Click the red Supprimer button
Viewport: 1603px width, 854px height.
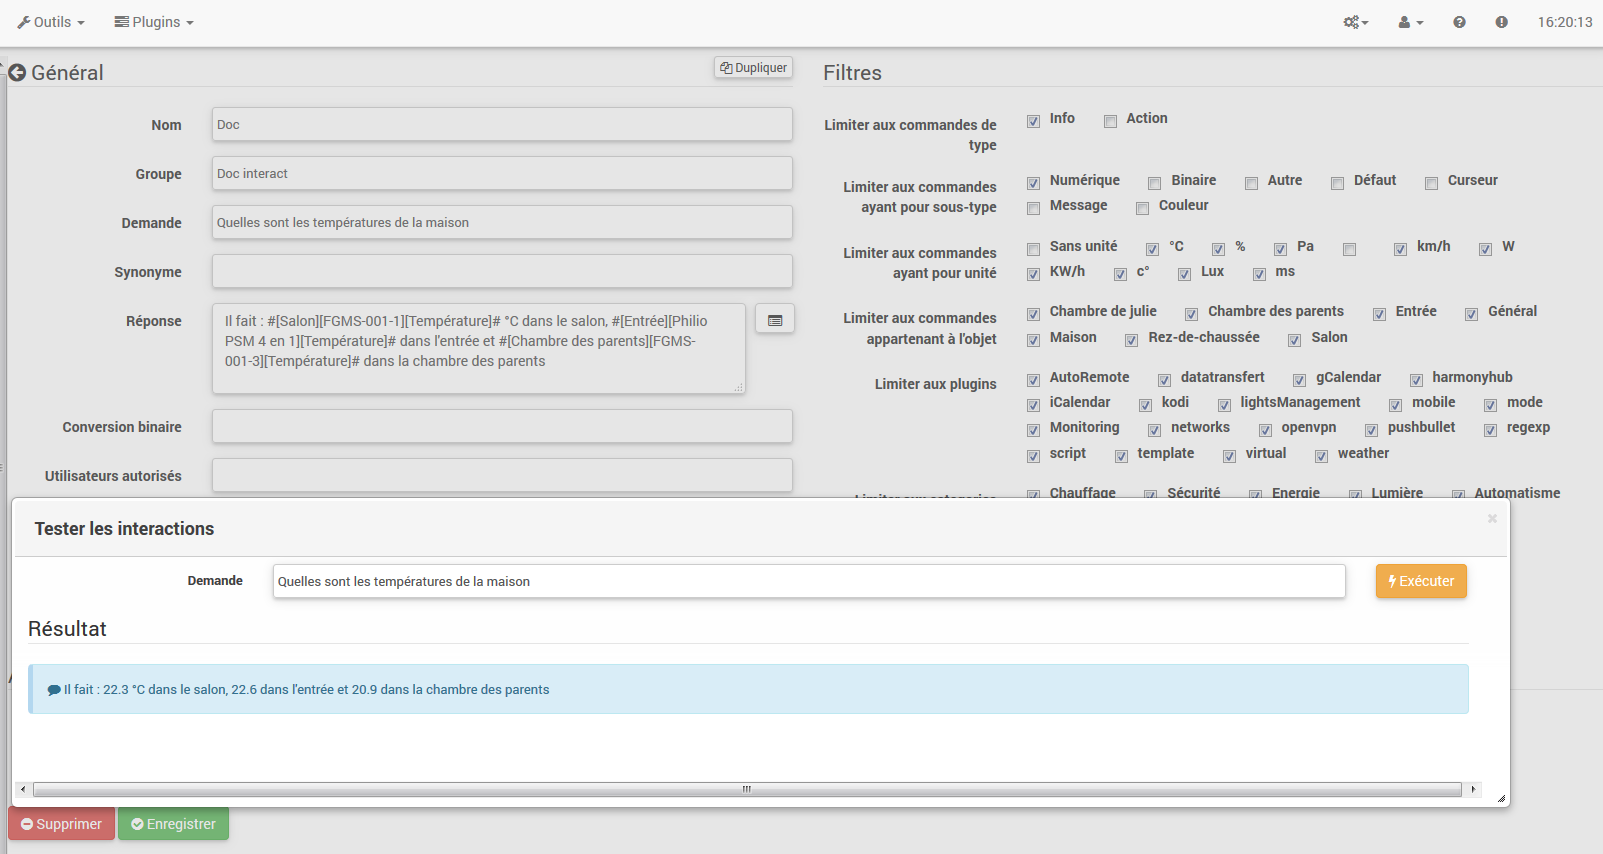click(62, 824)
